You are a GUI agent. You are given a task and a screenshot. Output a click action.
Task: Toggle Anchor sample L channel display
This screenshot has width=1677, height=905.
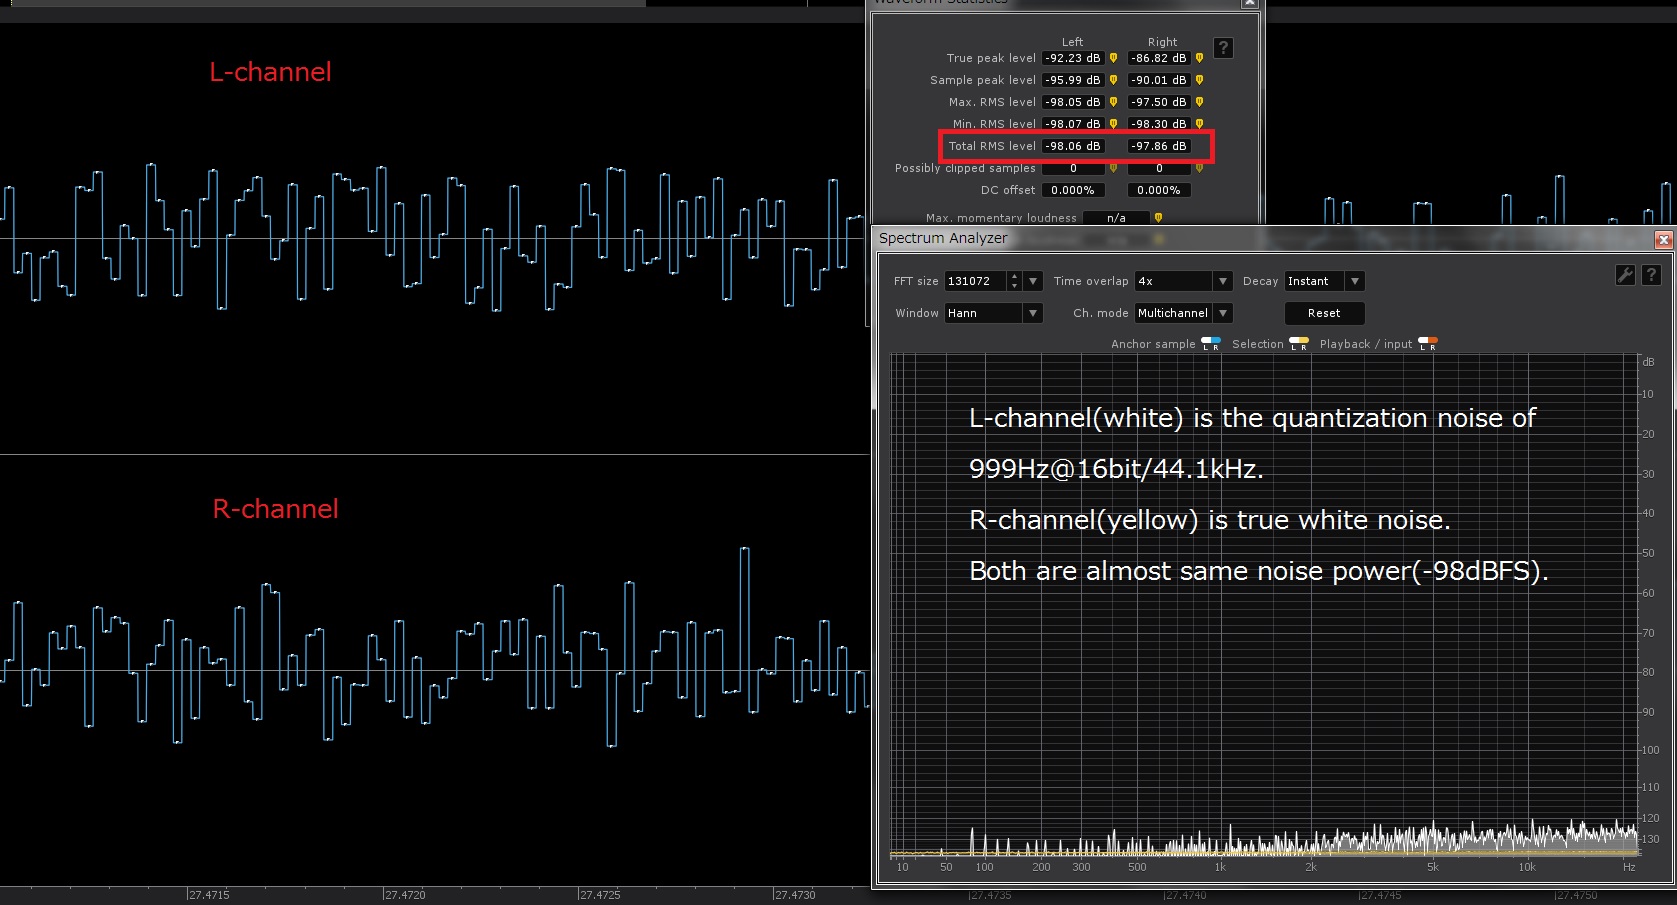[1206, 344]
